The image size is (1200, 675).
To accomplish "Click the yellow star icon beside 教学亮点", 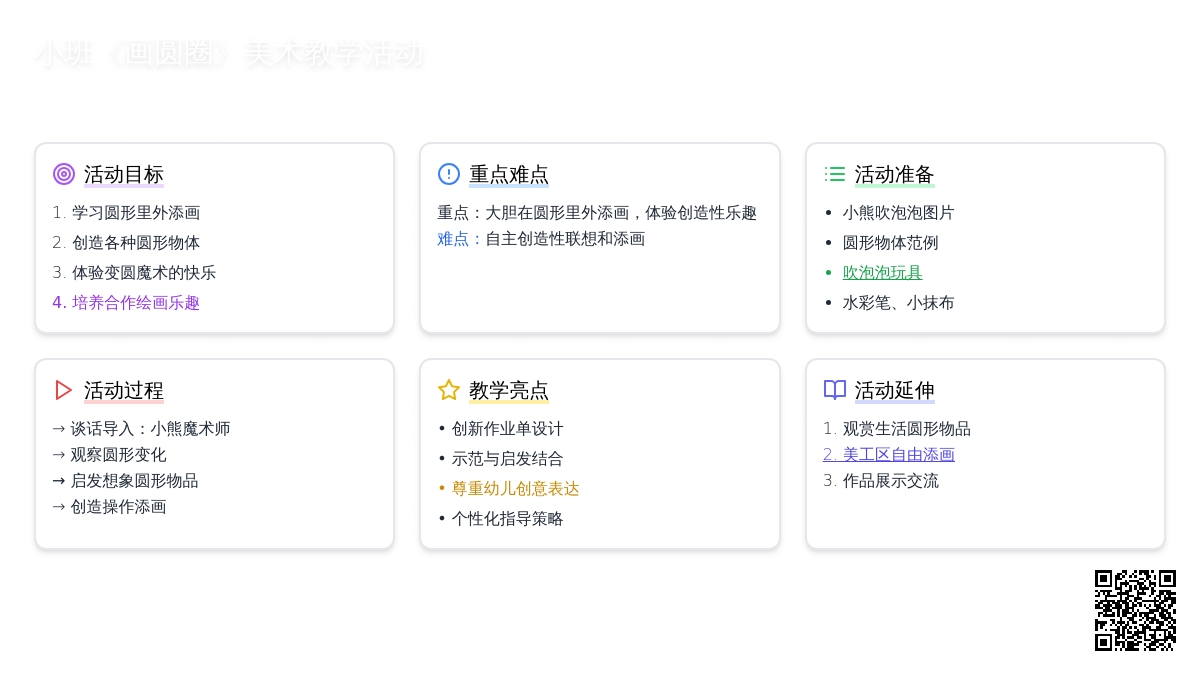I will [449, 390].
